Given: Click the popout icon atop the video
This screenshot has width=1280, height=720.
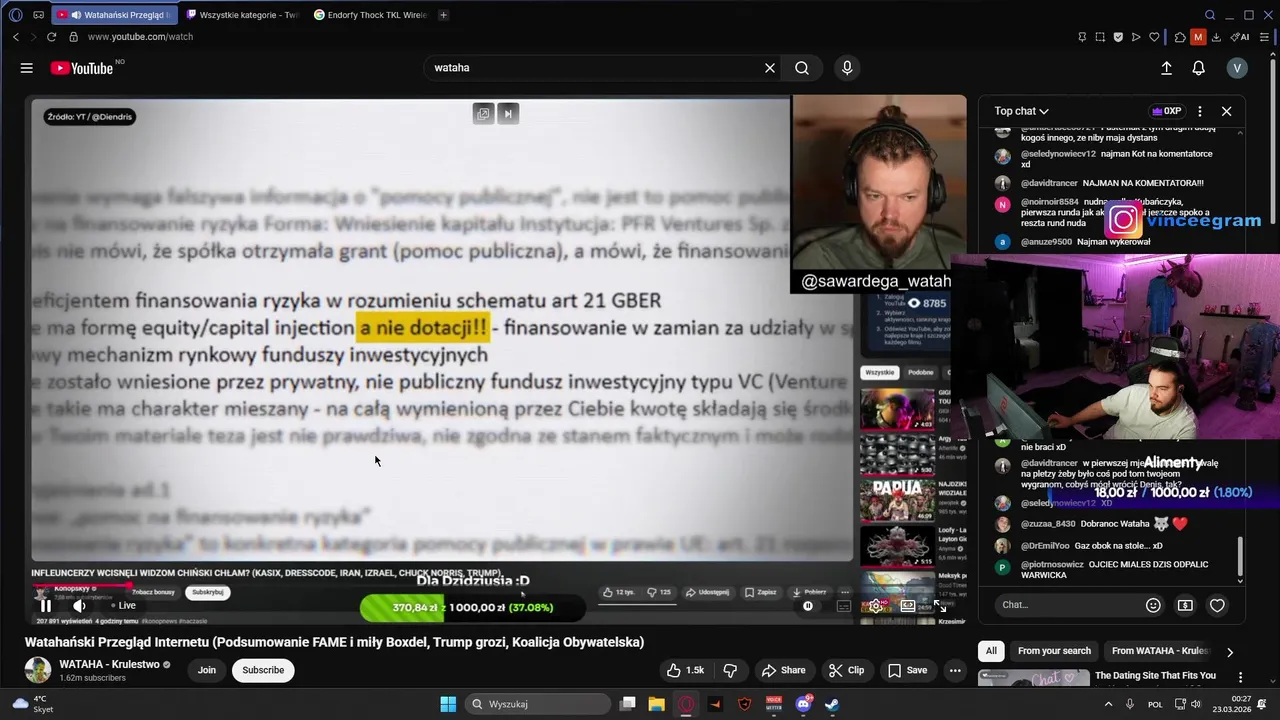Looking at the screenshot, I should [483, 114].
